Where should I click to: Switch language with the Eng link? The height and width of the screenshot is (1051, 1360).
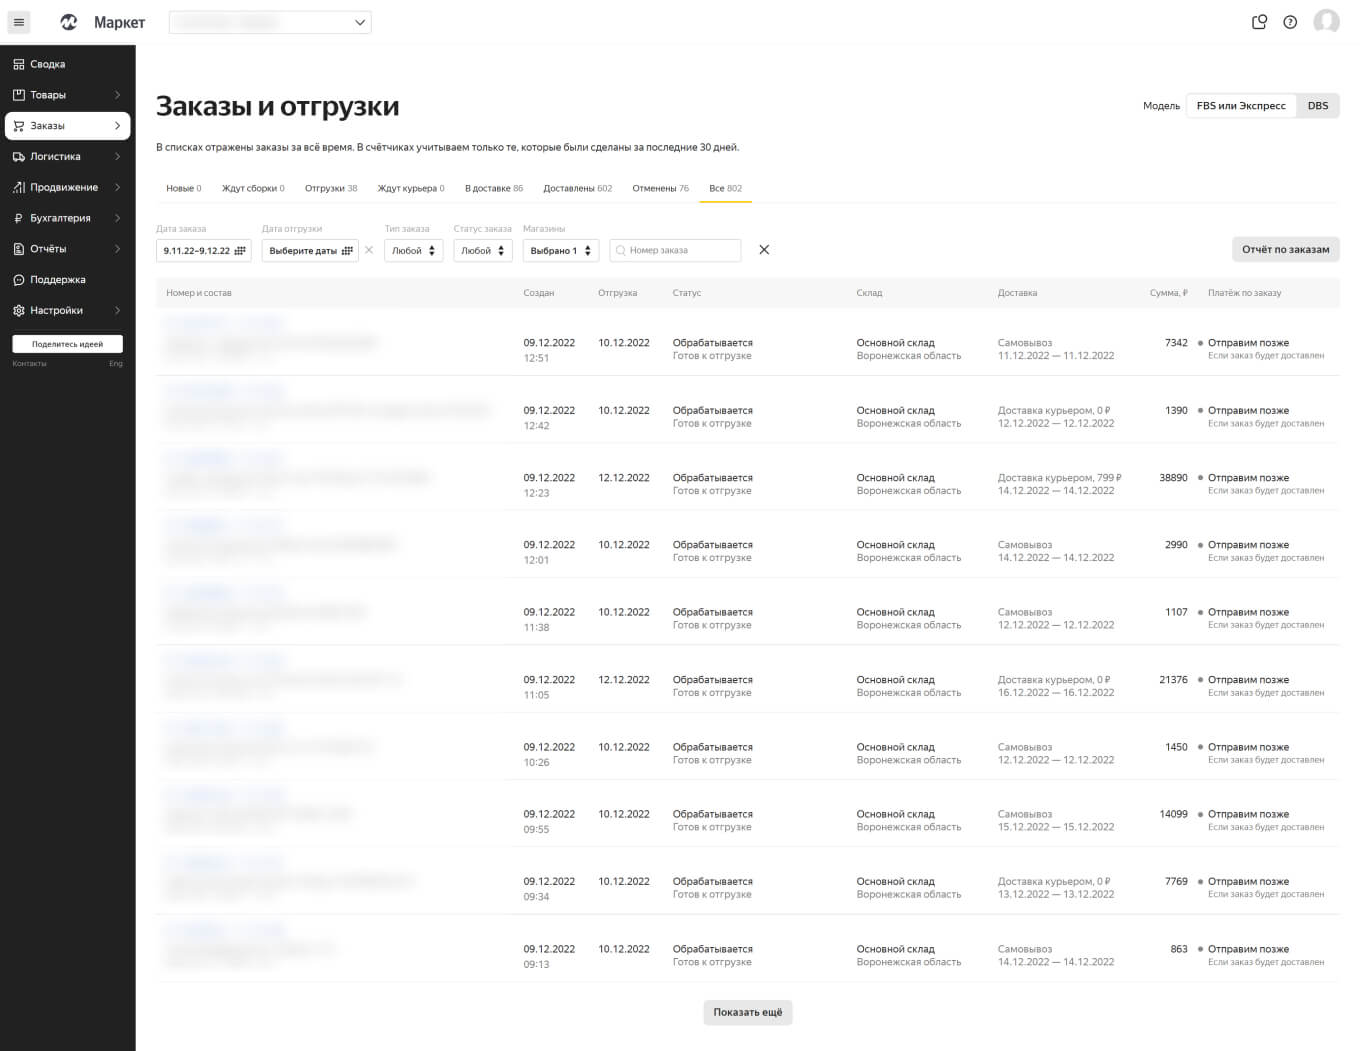[x=116, y=364]
